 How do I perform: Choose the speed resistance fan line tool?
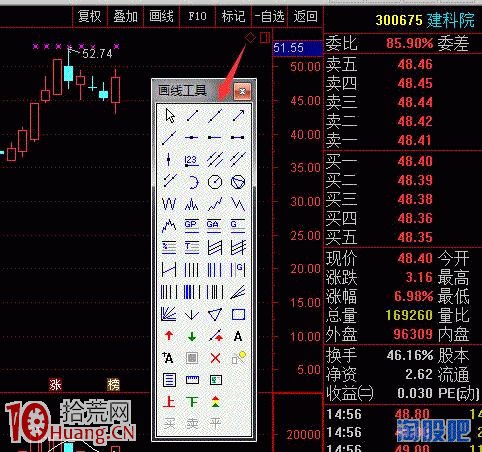238,292
